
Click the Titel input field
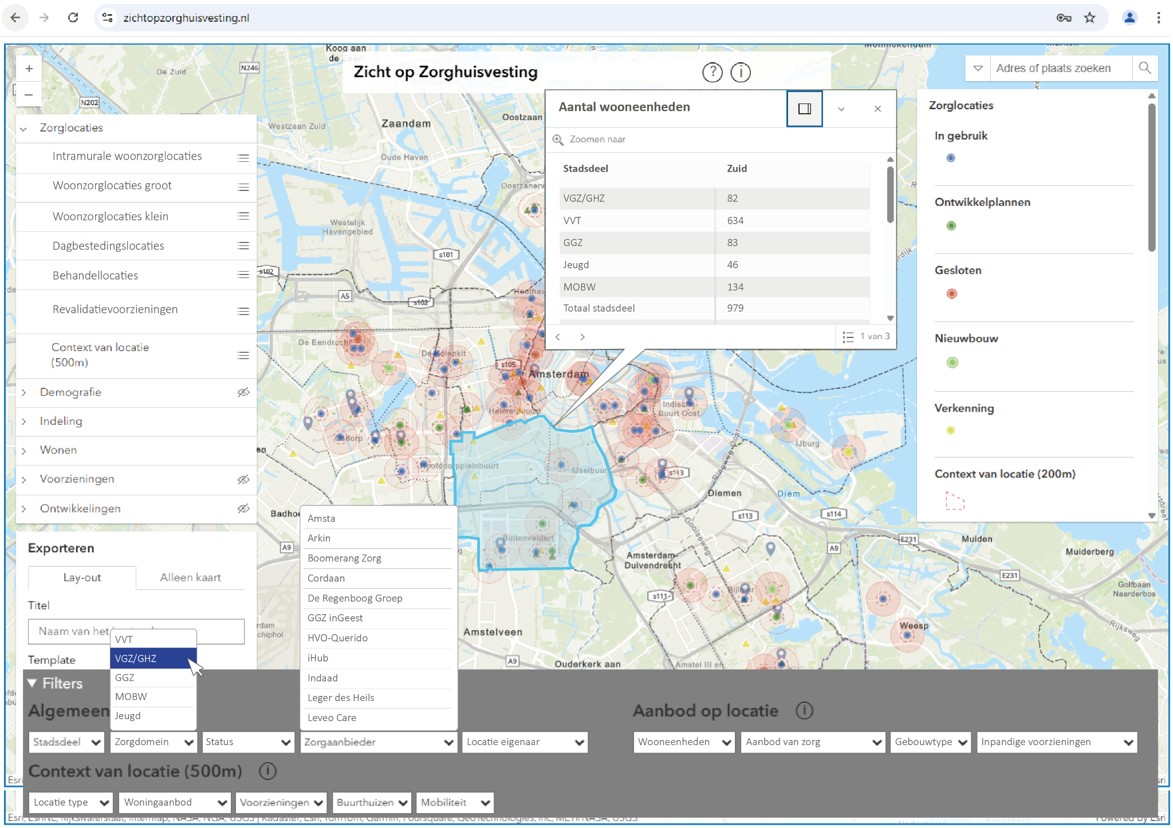pos(136,631)
